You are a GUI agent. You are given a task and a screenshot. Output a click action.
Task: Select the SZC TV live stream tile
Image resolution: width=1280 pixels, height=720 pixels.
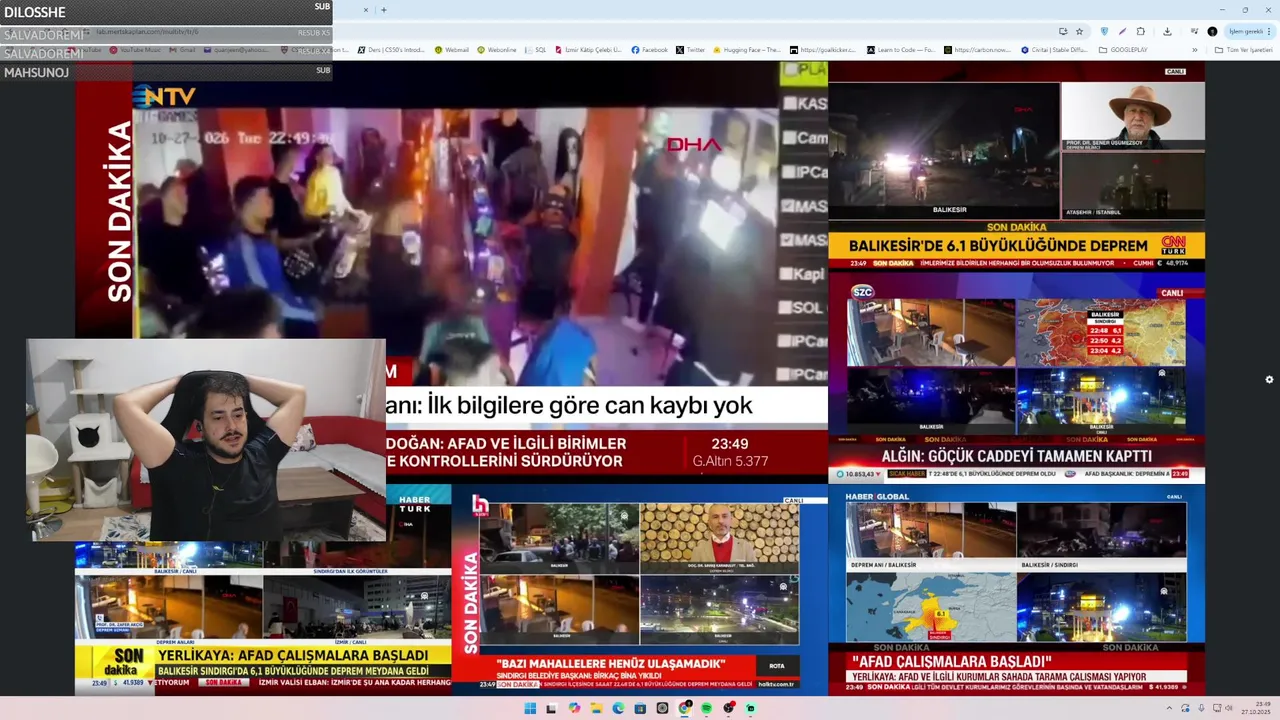coord(1016,377)
